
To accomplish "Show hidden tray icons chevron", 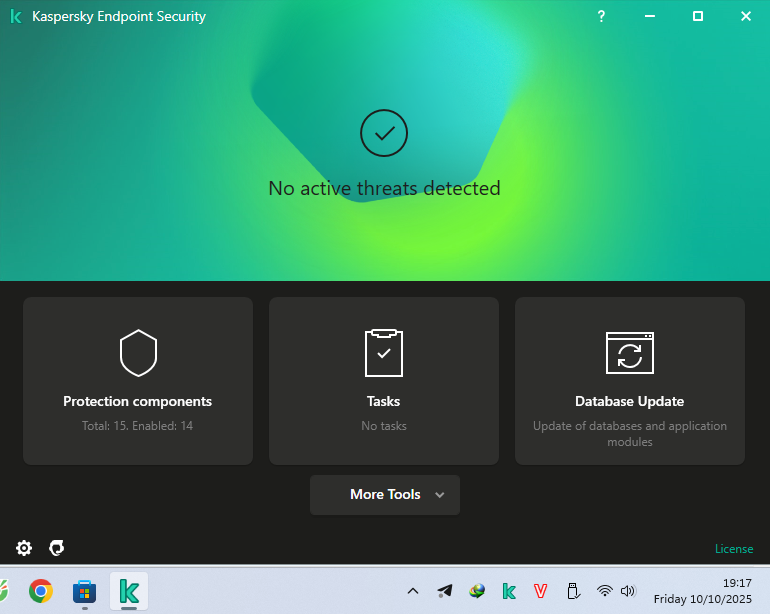I will click(x=413, y=591).
